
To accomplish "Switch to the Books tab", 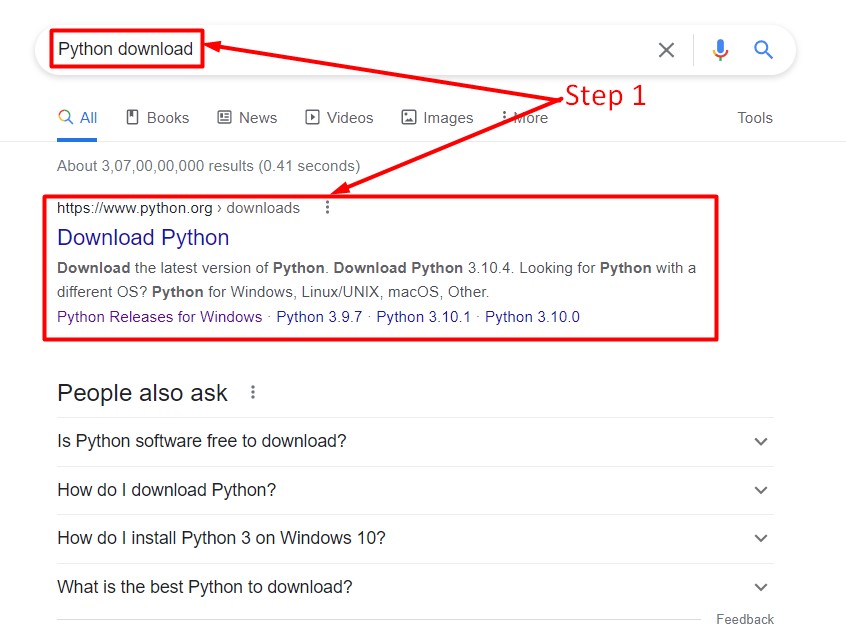I will (158, 118).
